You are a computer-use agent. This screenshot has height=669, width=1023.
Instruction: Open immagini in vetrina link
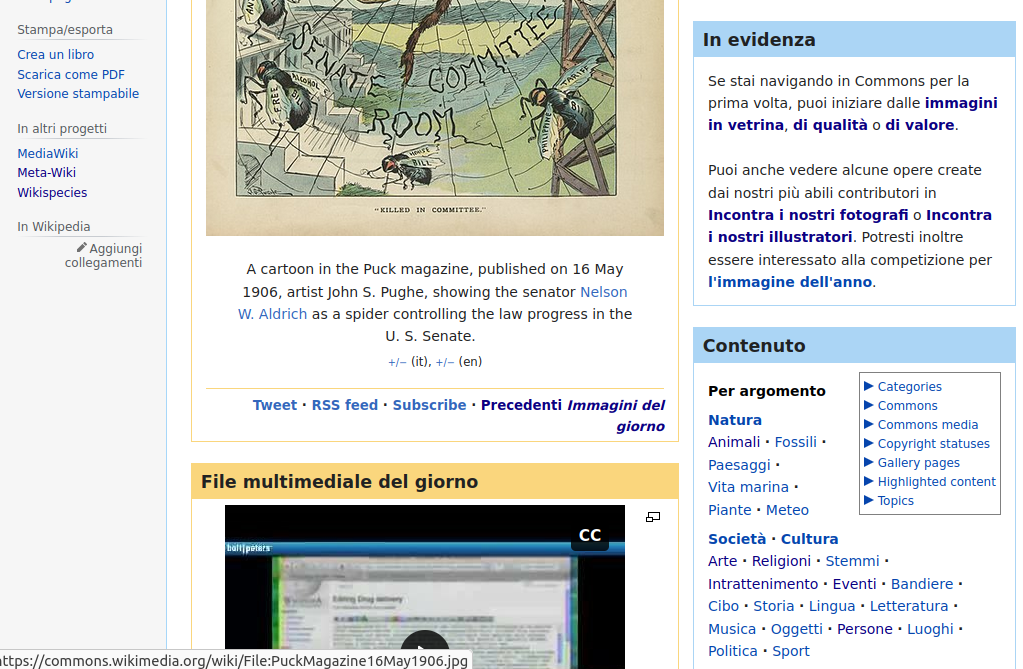tap(853, 114)
